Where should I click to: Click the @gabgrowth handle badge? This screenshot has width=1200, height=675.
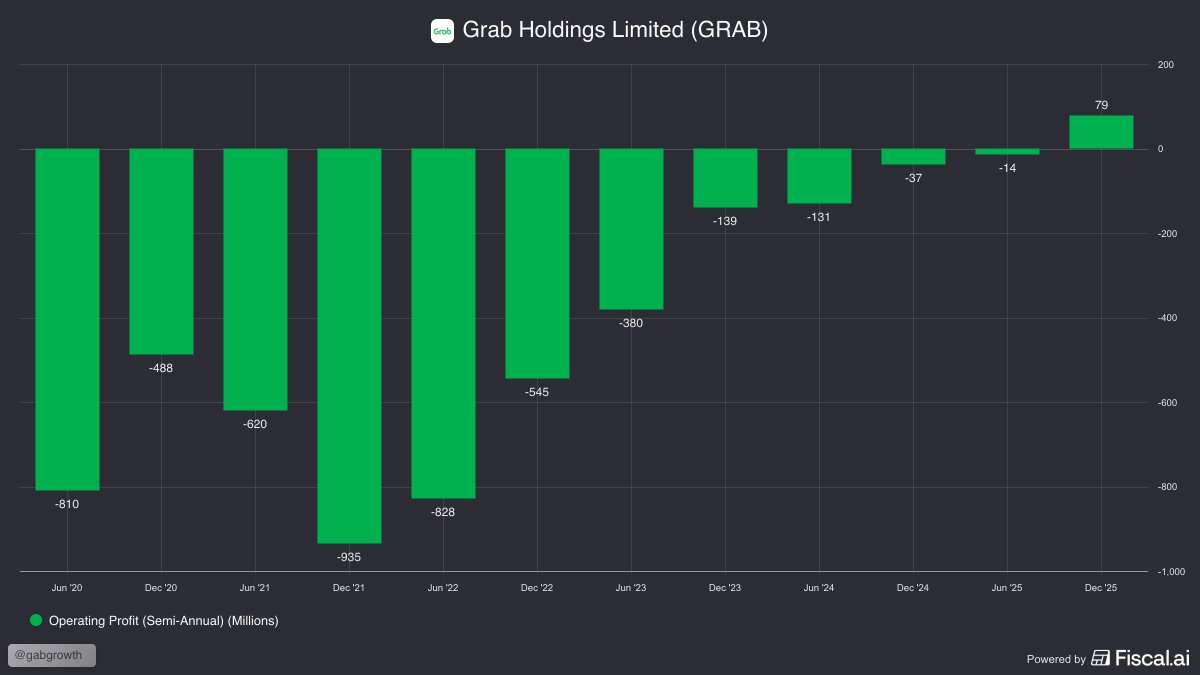[52, 656]
